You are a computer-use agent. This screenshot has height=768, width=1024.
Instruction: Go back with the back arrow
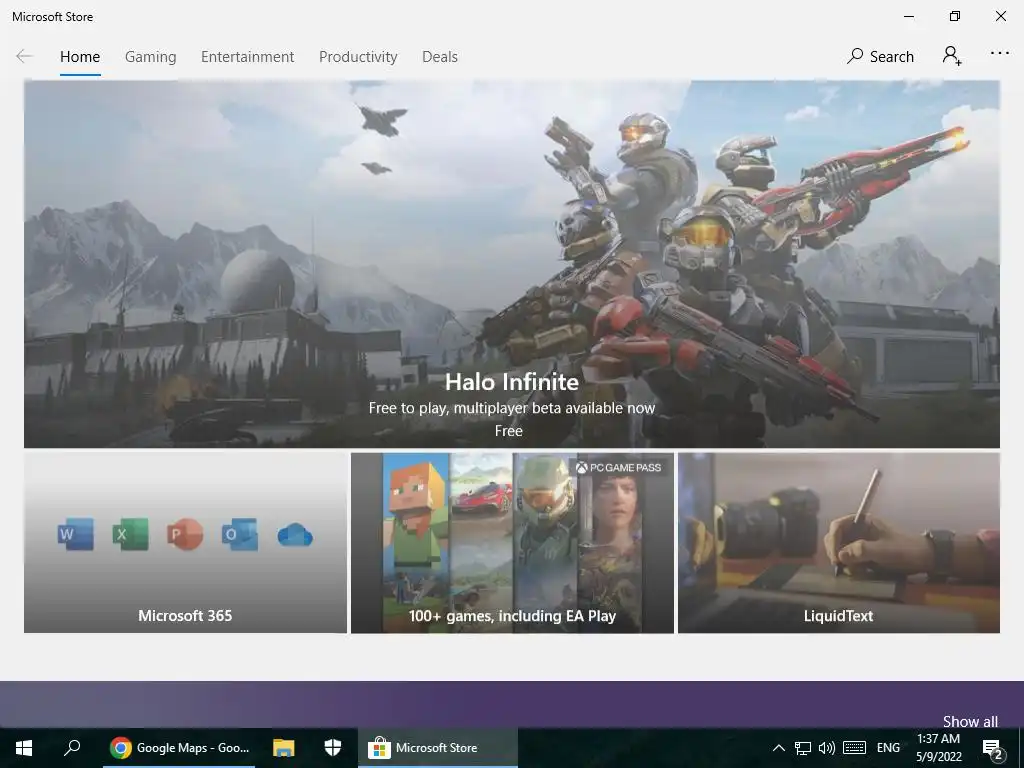coord(24,56)
